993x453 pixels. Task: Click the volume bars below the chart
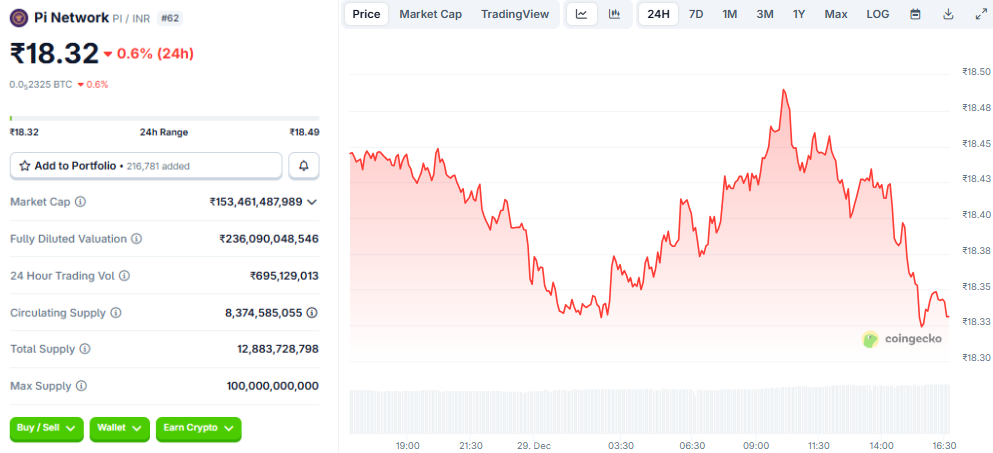point(650,409)
